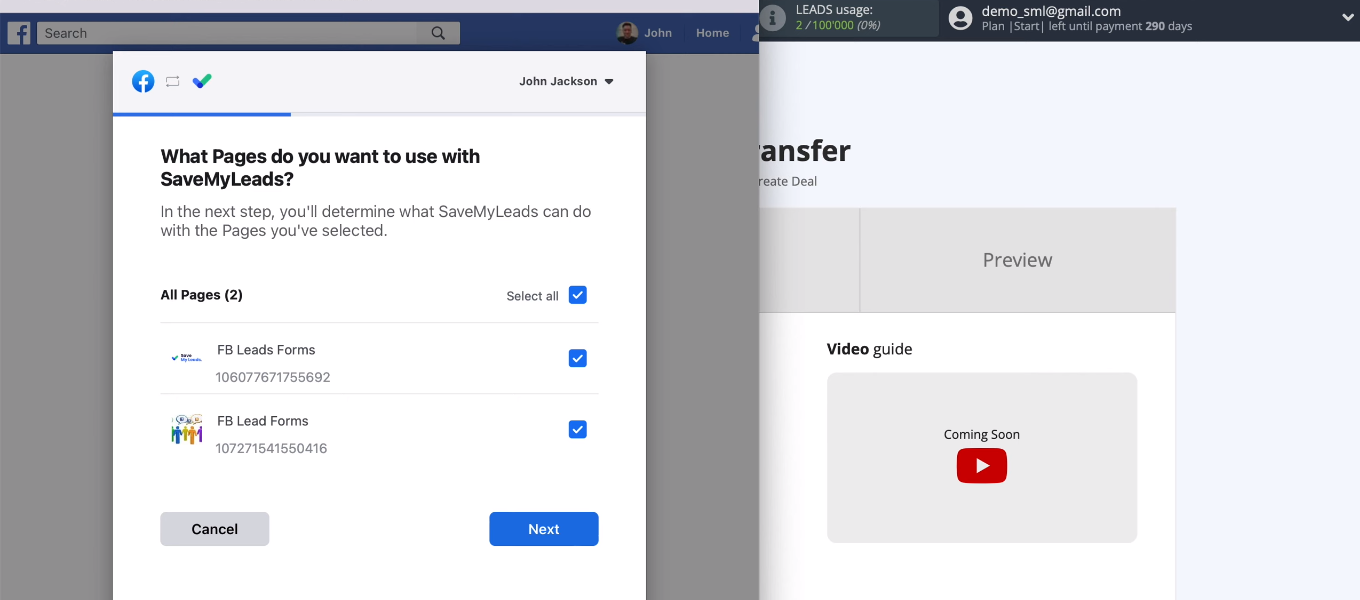Click the transfer arrows icon in dialog header
Screen dimensions: 1360x600
coord(172,81)
